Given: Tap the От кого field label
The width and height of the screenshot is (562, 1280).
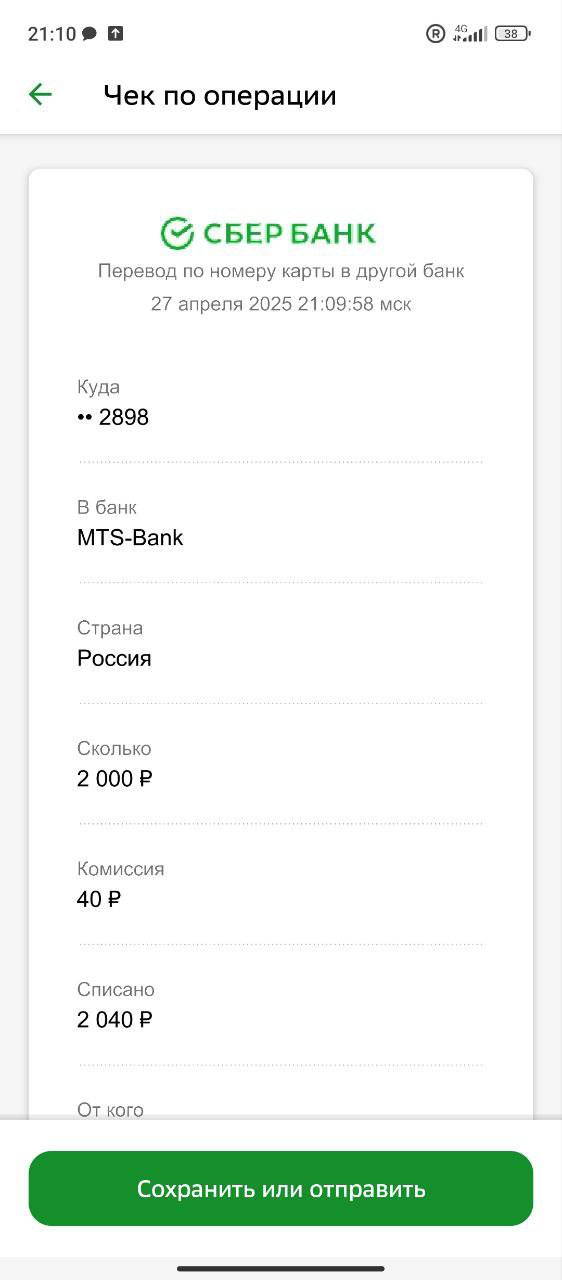Looking at the screenshot, I should 110,1109.
